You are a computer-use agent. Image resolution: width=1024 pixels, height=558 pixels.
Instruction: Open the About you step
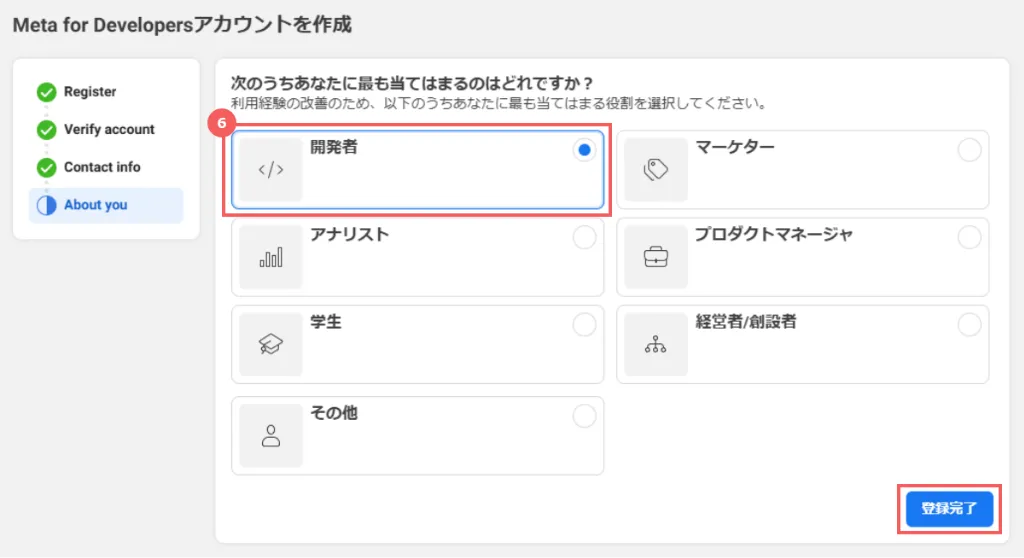106,205
